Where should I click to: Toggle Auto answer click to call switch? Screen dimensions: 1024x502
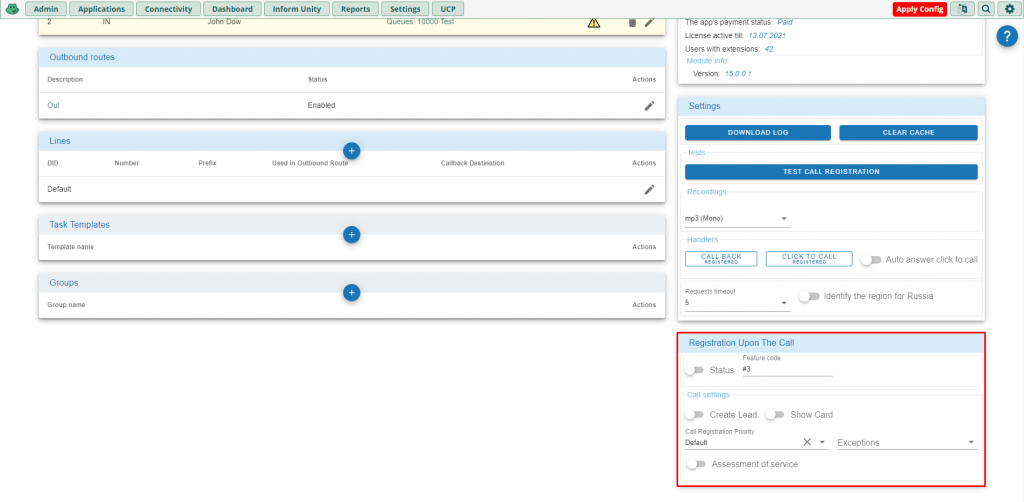pyautogui.click(x=871, y=260)
